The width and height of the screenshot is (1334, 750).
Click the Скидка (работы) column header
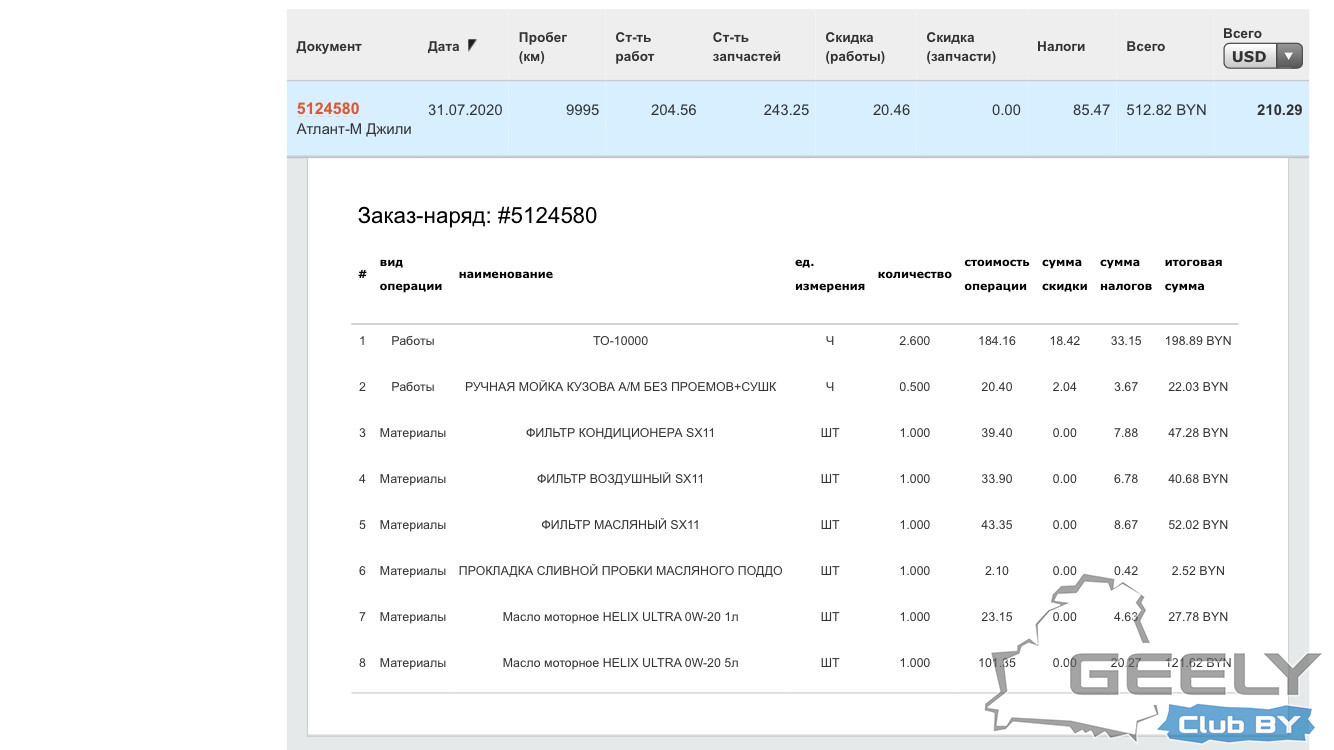click(x=855, y=46)
